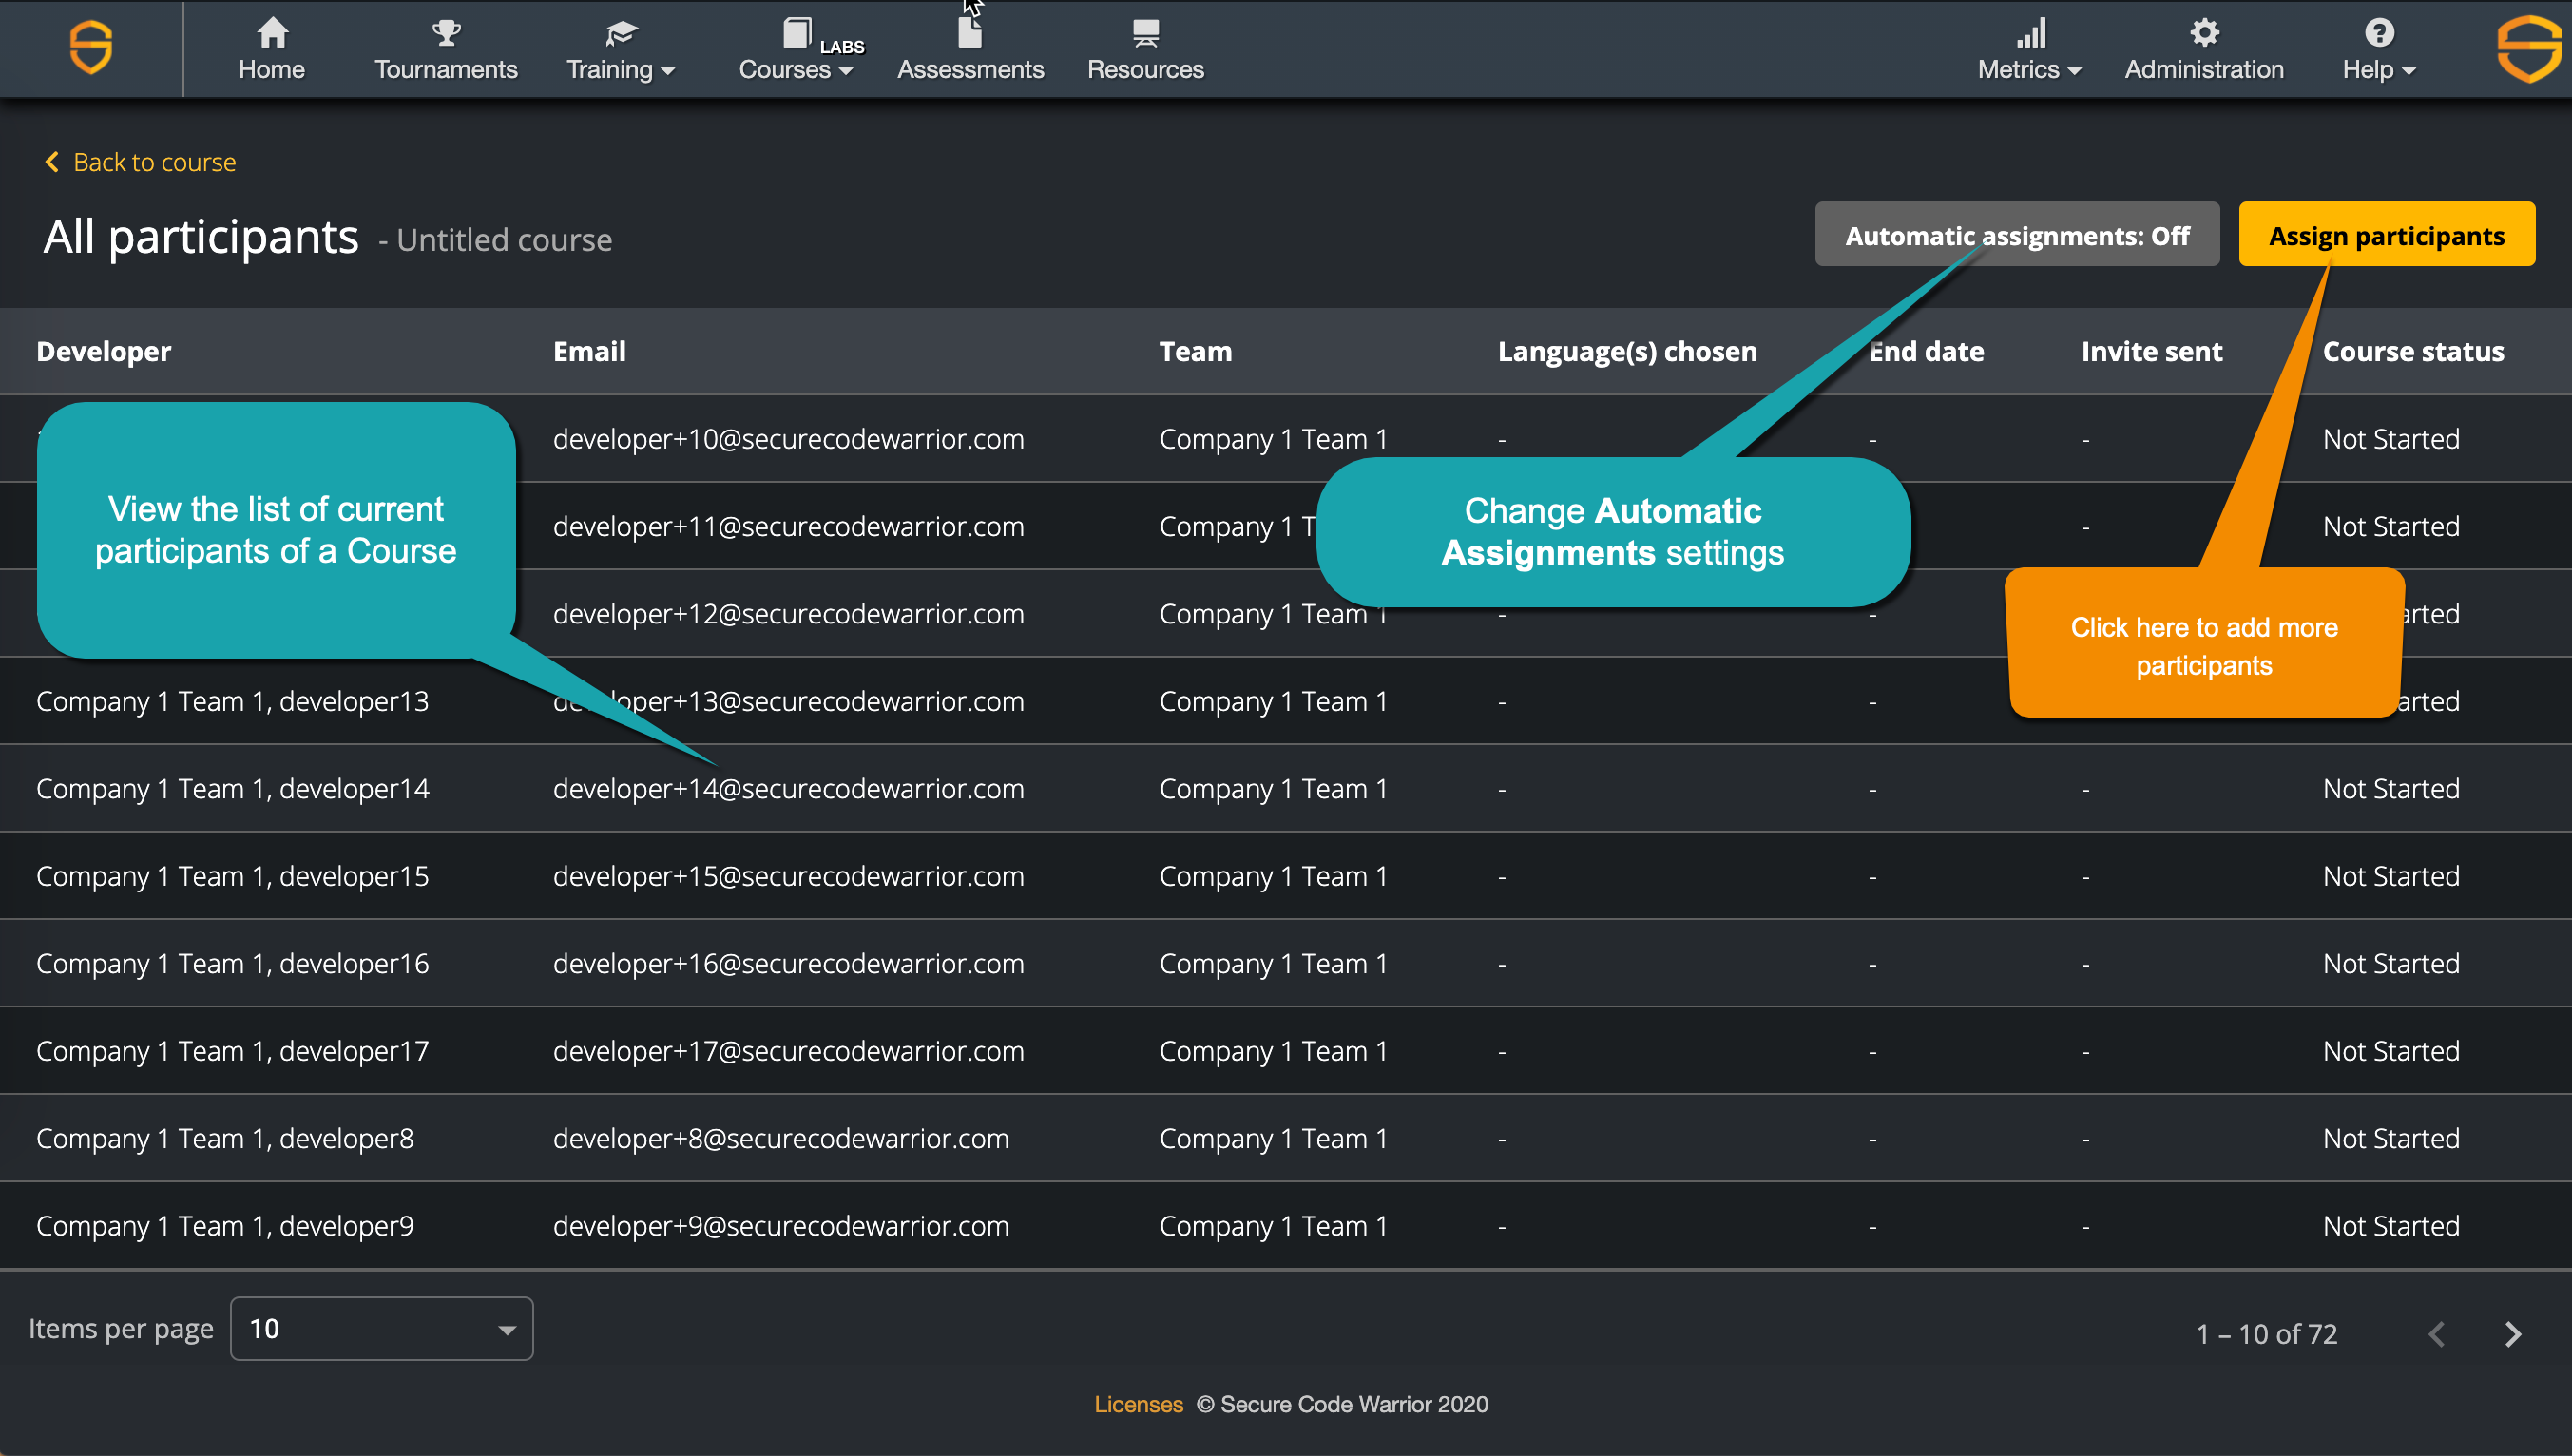This screenshot has height=1456, width=2572.
Task: Select developer+12@securecodewarrior.com email
Action: click(788, 613)
